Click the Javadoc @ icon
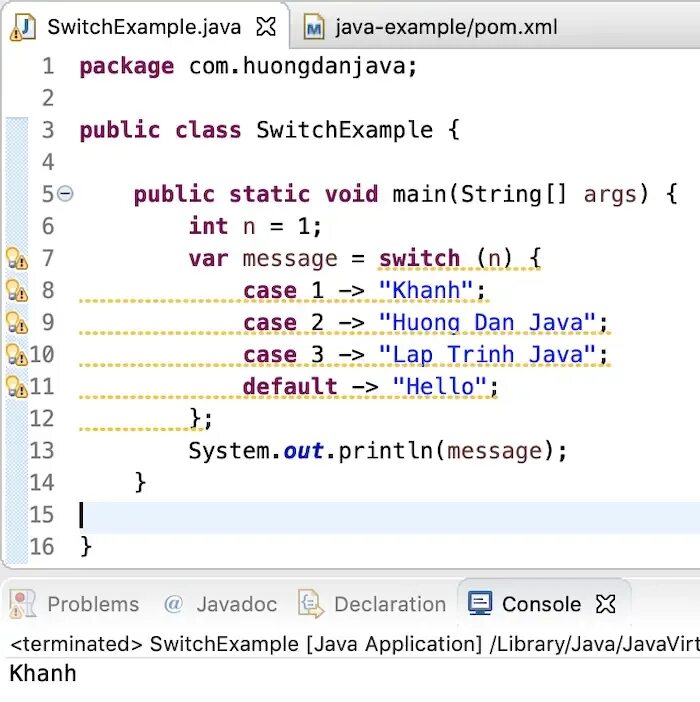 coord(174,604)
